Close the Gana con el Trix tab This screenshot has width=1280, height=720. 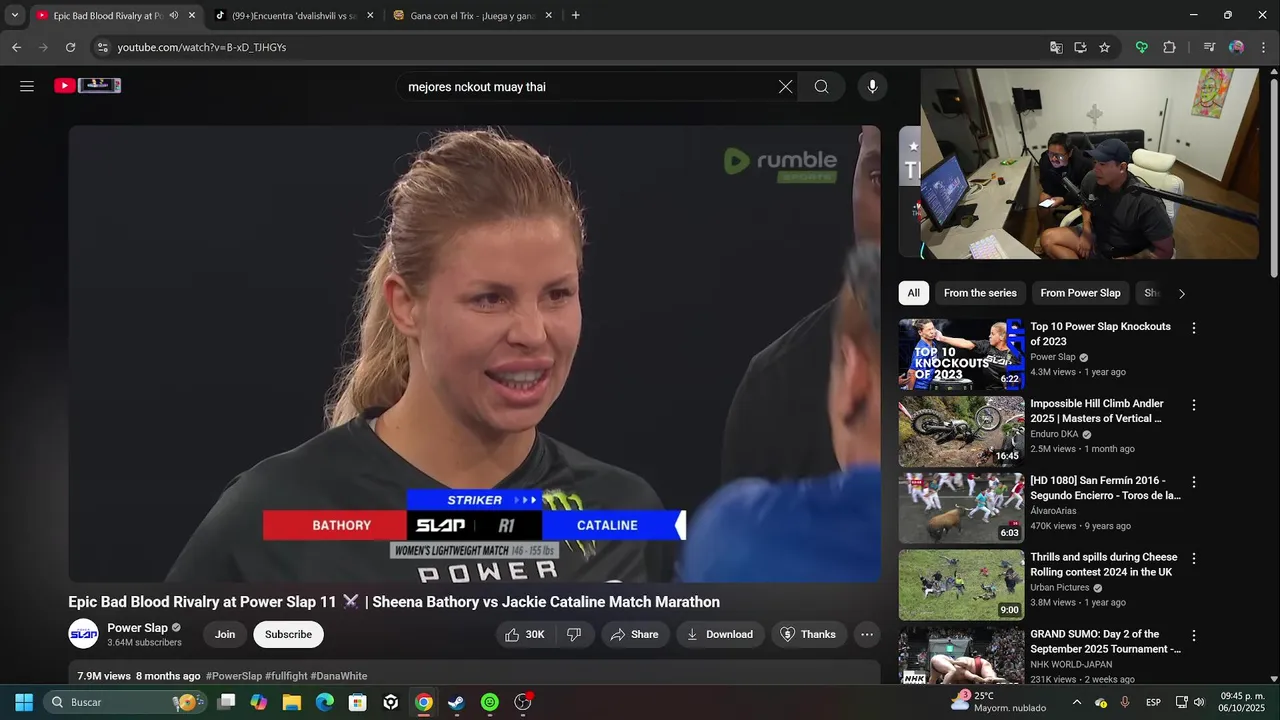(x=548, y=15)
